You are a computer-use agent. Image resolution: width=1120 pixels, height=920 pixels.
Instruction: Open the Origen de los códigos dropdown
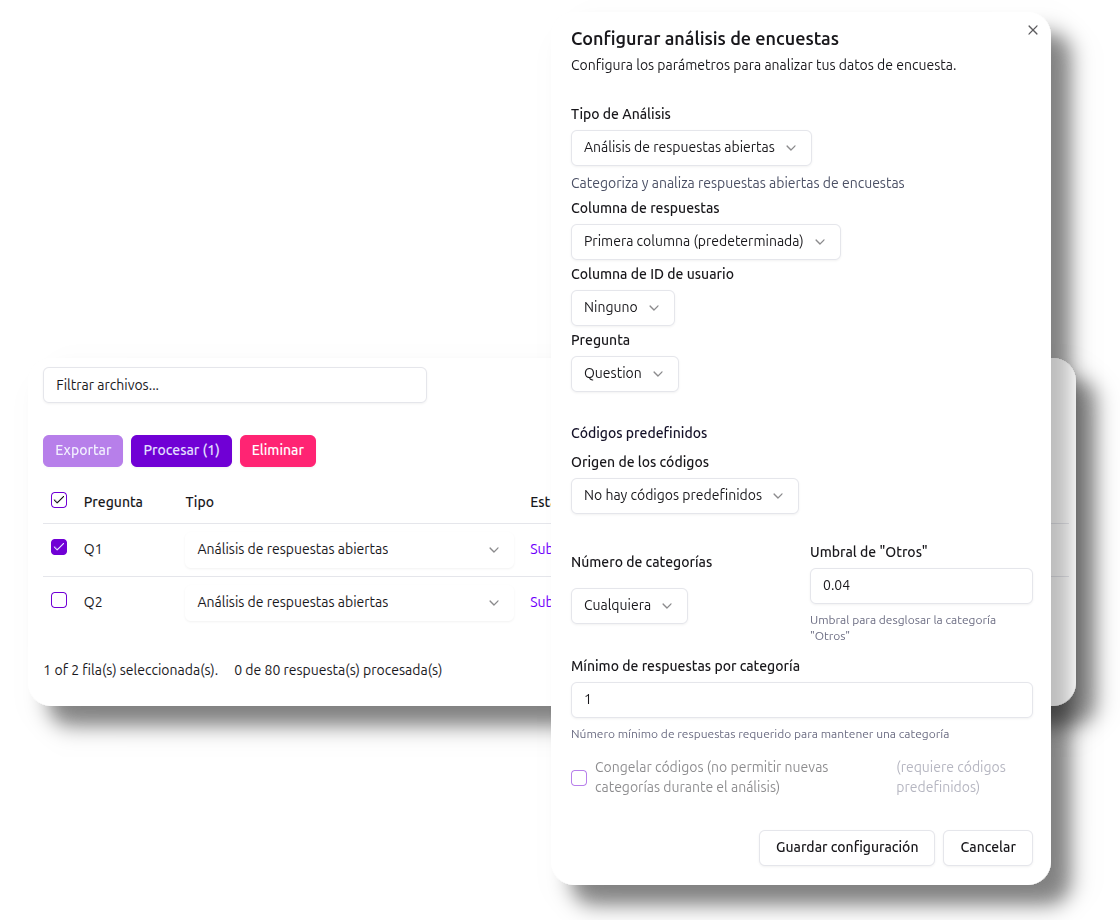684,496
